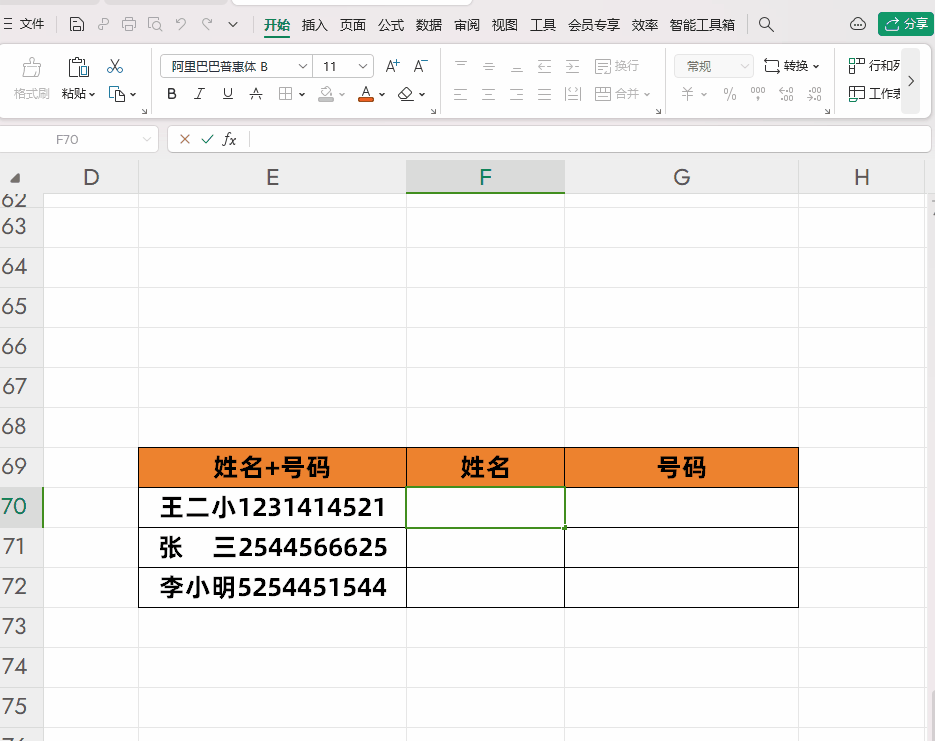
Task: Toggle Bold formatting
Action: (171, 93)
